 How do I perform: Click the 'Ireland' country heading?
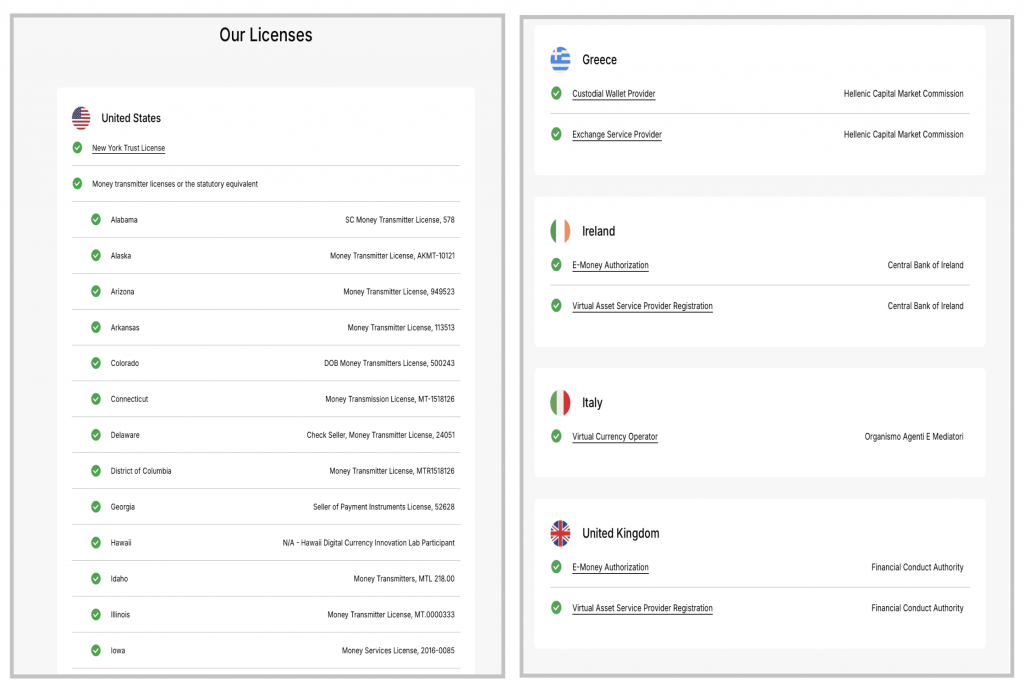point(598,231)
